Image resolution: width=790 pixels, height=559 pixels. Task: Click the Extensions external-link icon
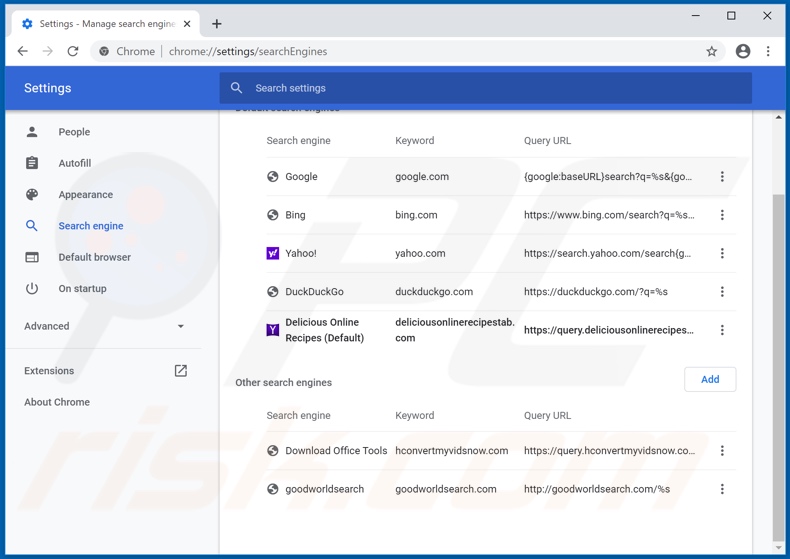click(x=180, y=371)
